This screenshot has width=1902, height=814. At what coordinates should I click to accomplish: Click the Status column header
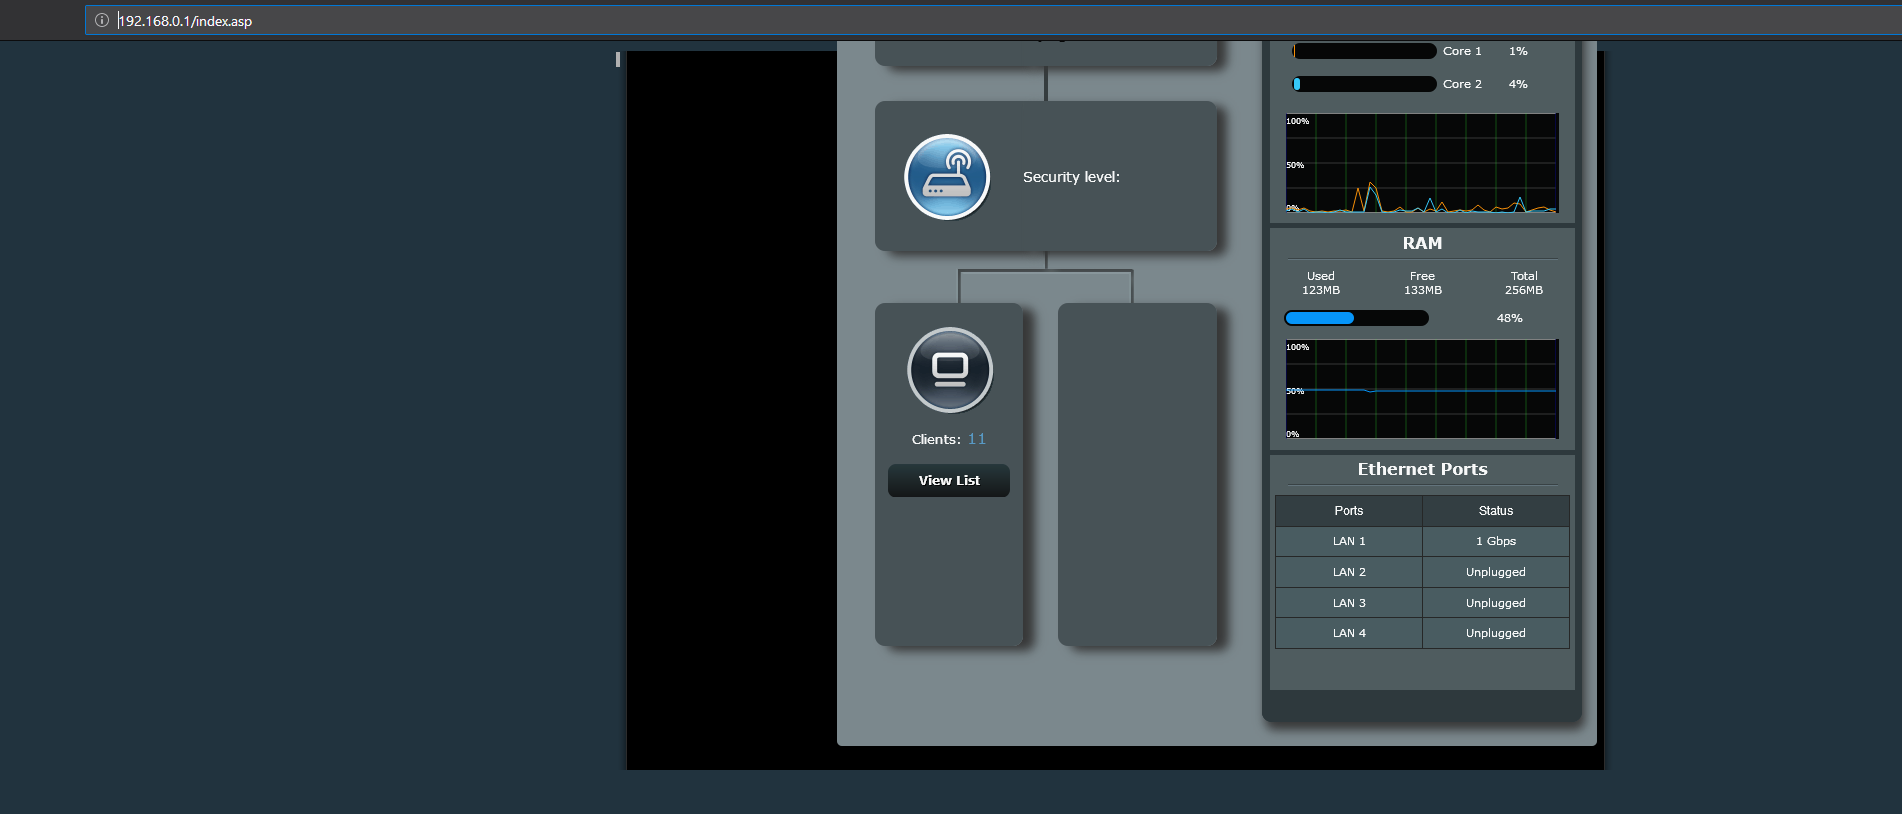point(1495,511)
